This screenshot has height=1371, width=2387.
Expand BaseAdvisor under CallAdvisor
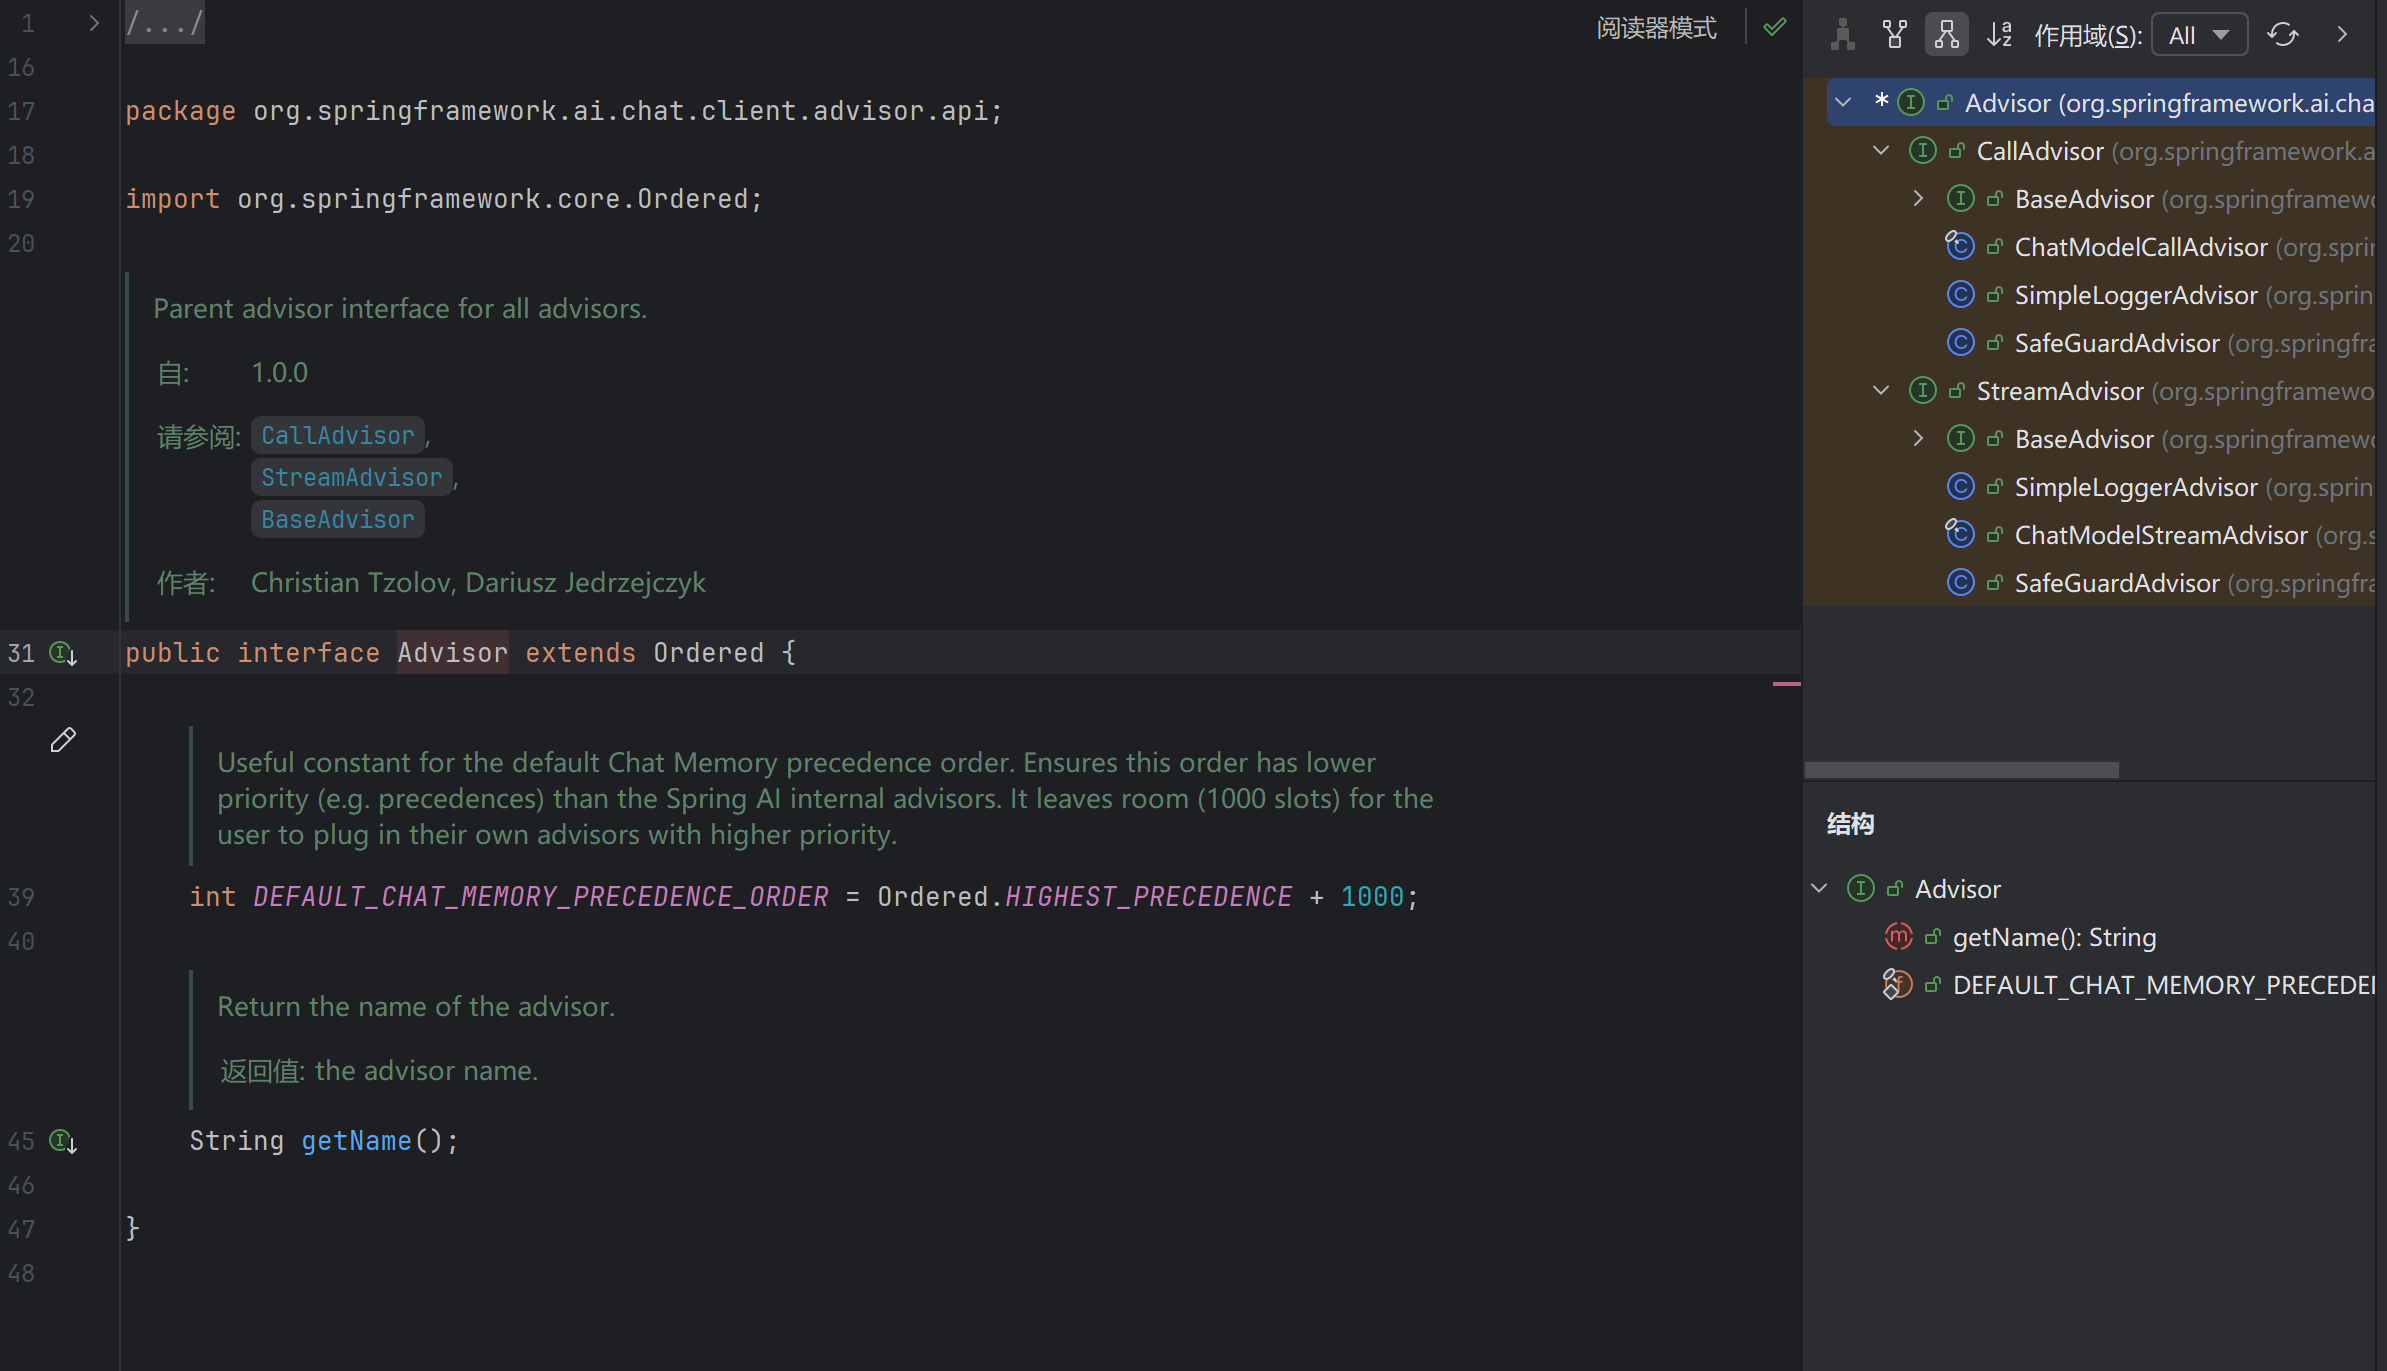tap(1919, 199)
